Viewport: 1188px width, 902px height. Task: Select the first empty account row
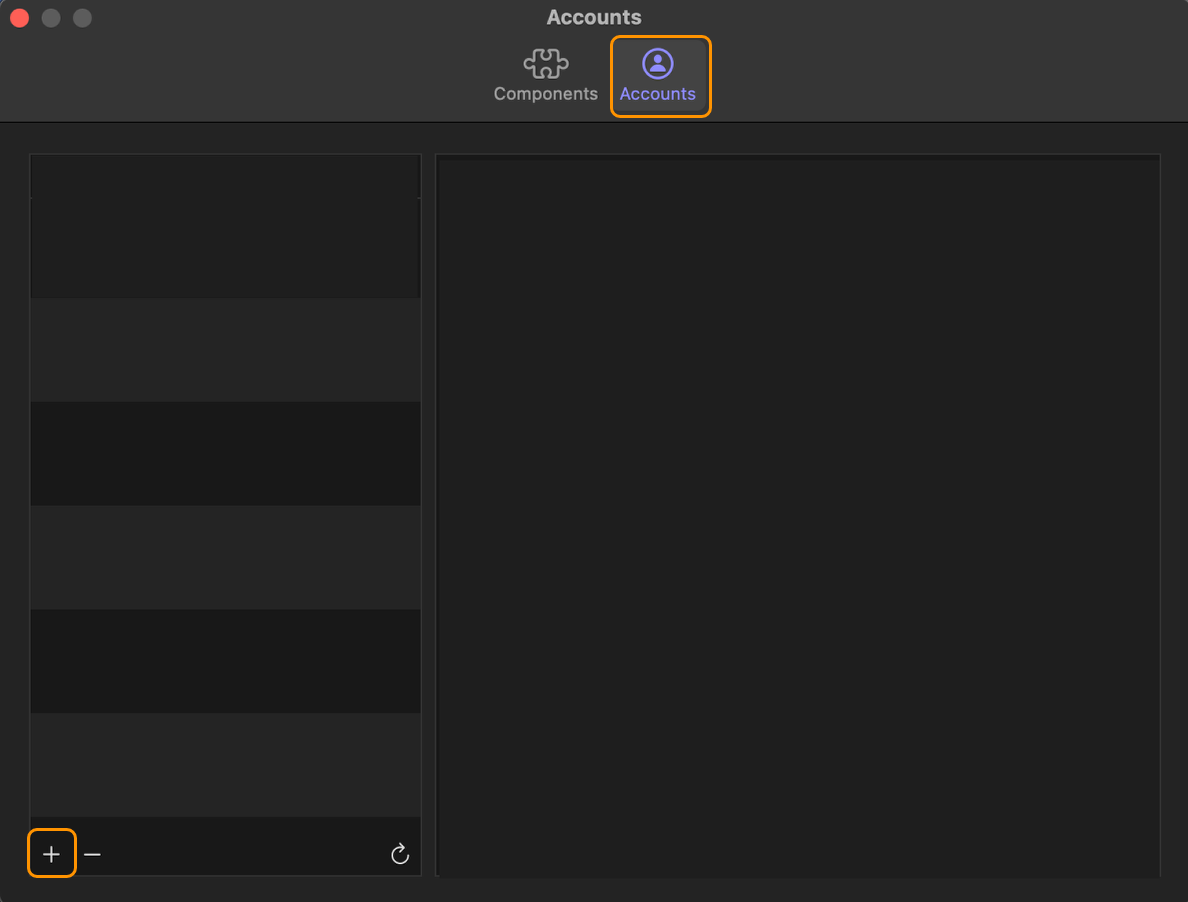tap(225, 248)
